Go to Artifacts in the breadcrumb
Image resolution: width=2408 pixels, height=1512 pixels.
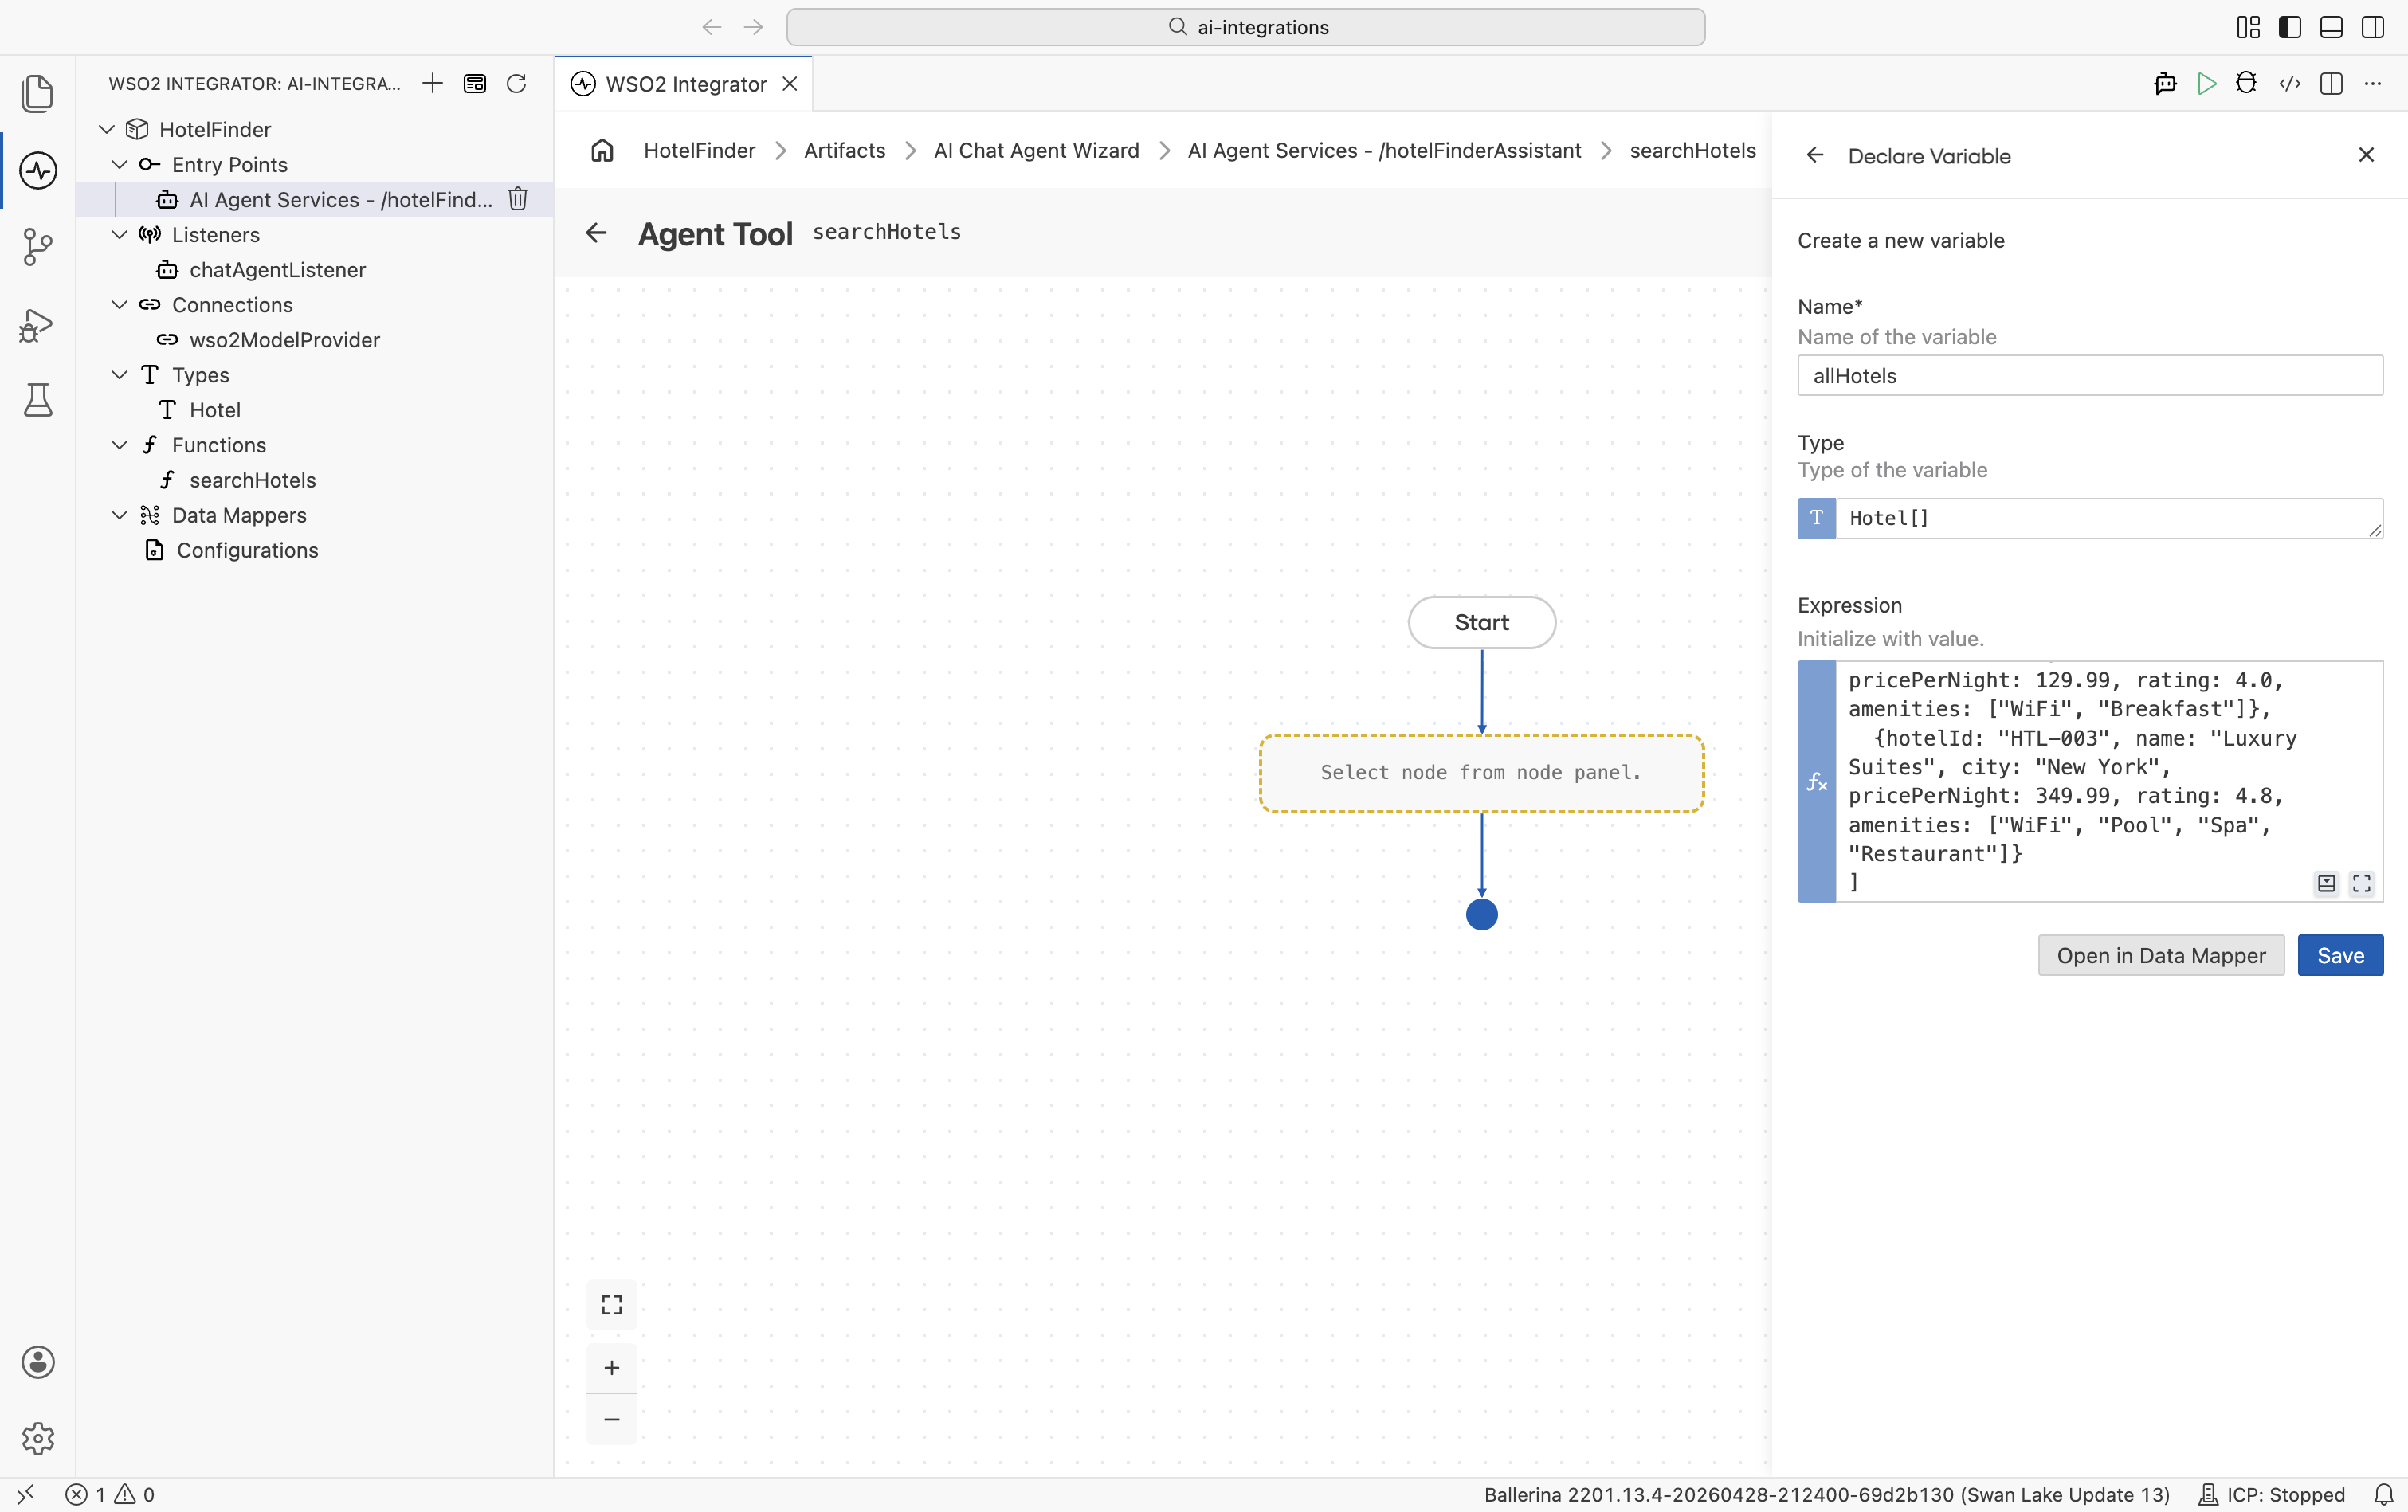(x=845, y=150)
